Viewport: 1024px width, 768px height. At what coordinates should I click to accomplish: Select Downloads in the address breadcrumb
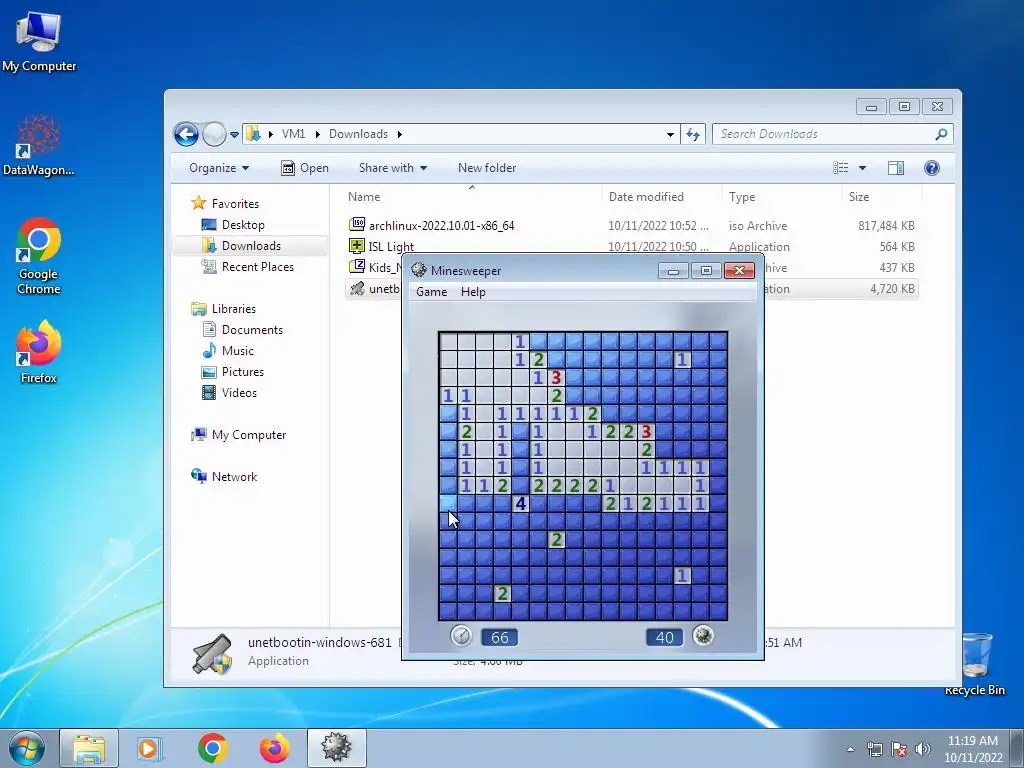coord(359,134)
